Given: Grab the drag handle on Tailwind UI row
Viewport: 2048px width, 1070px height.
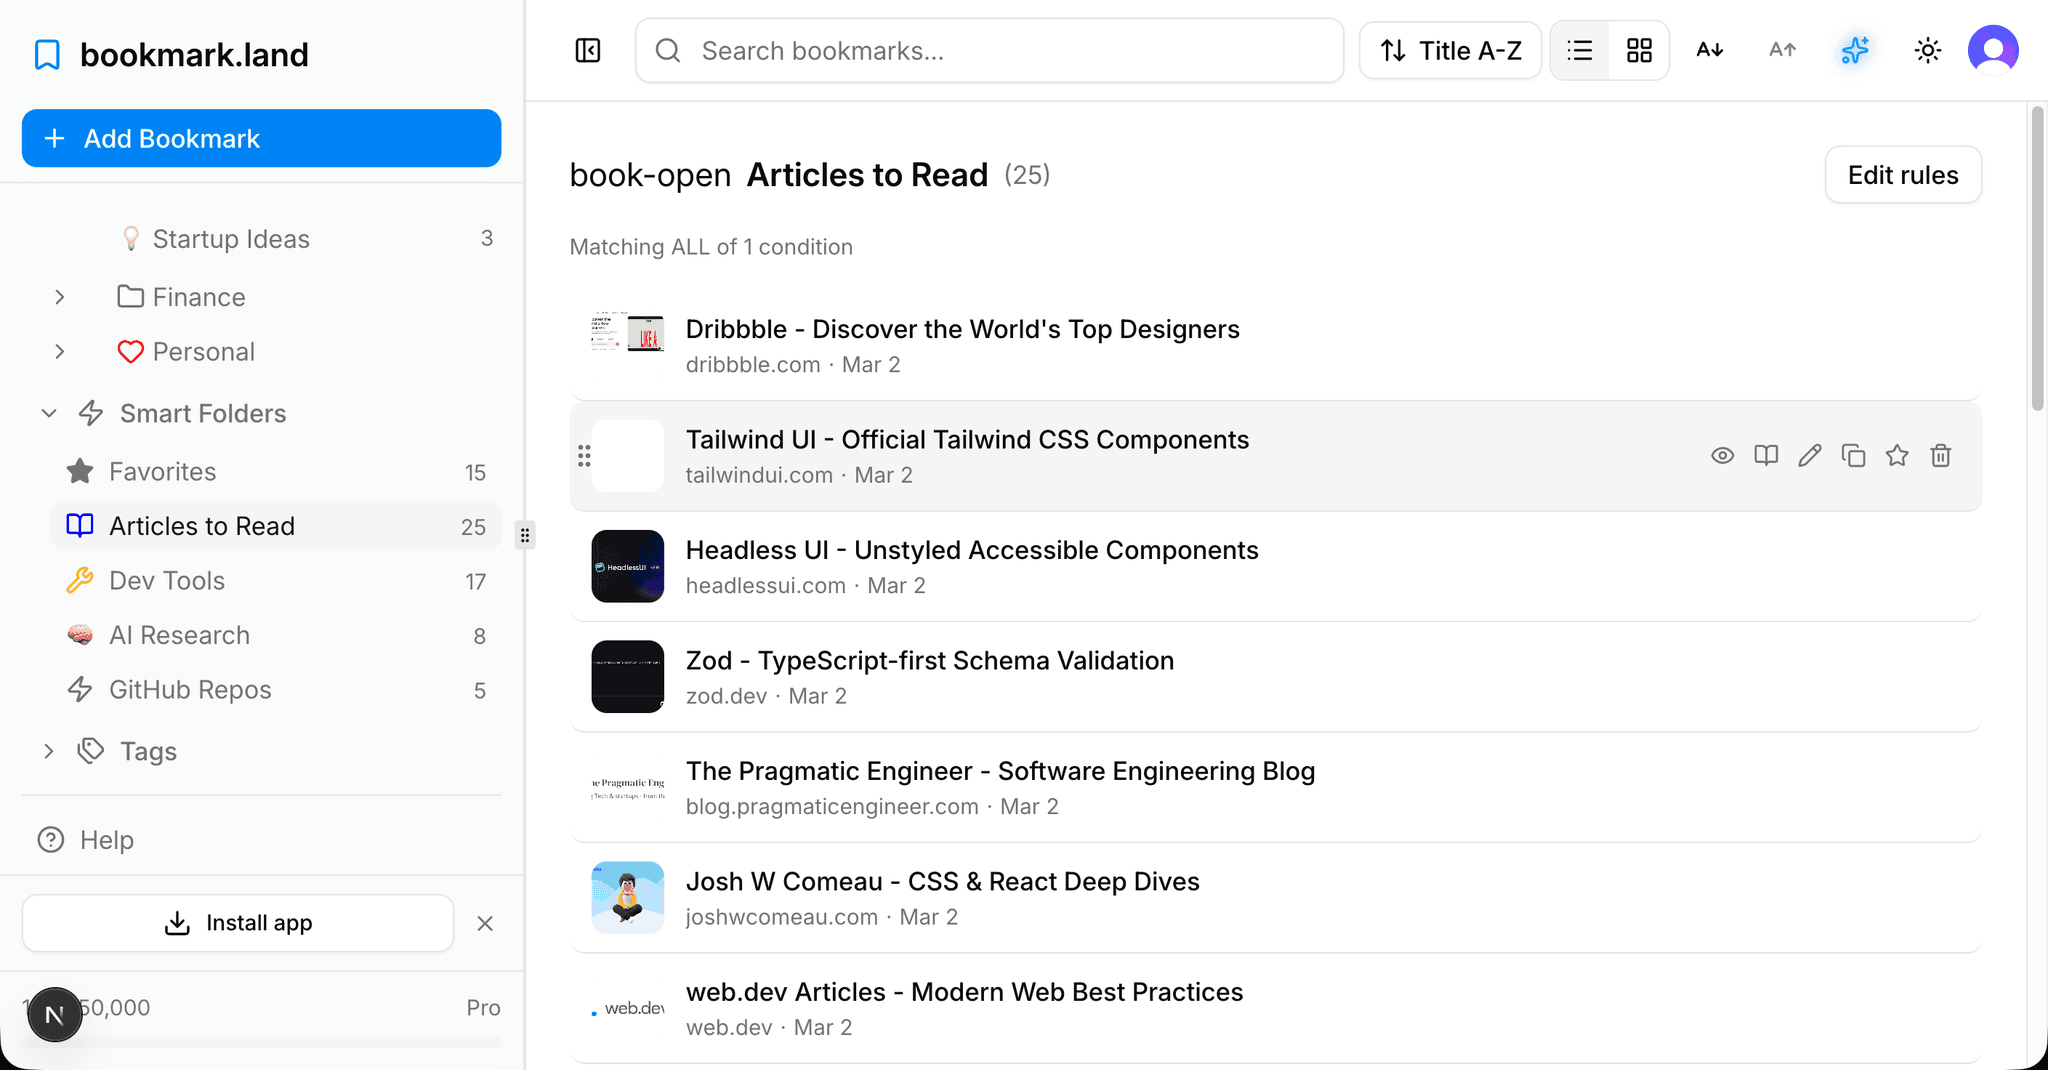Looking at the screenshot, I should pos(584,456).
